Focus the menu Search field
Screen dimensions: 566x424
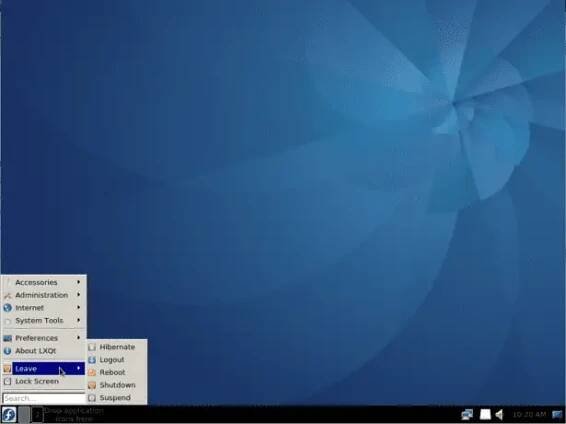[44, 398]
